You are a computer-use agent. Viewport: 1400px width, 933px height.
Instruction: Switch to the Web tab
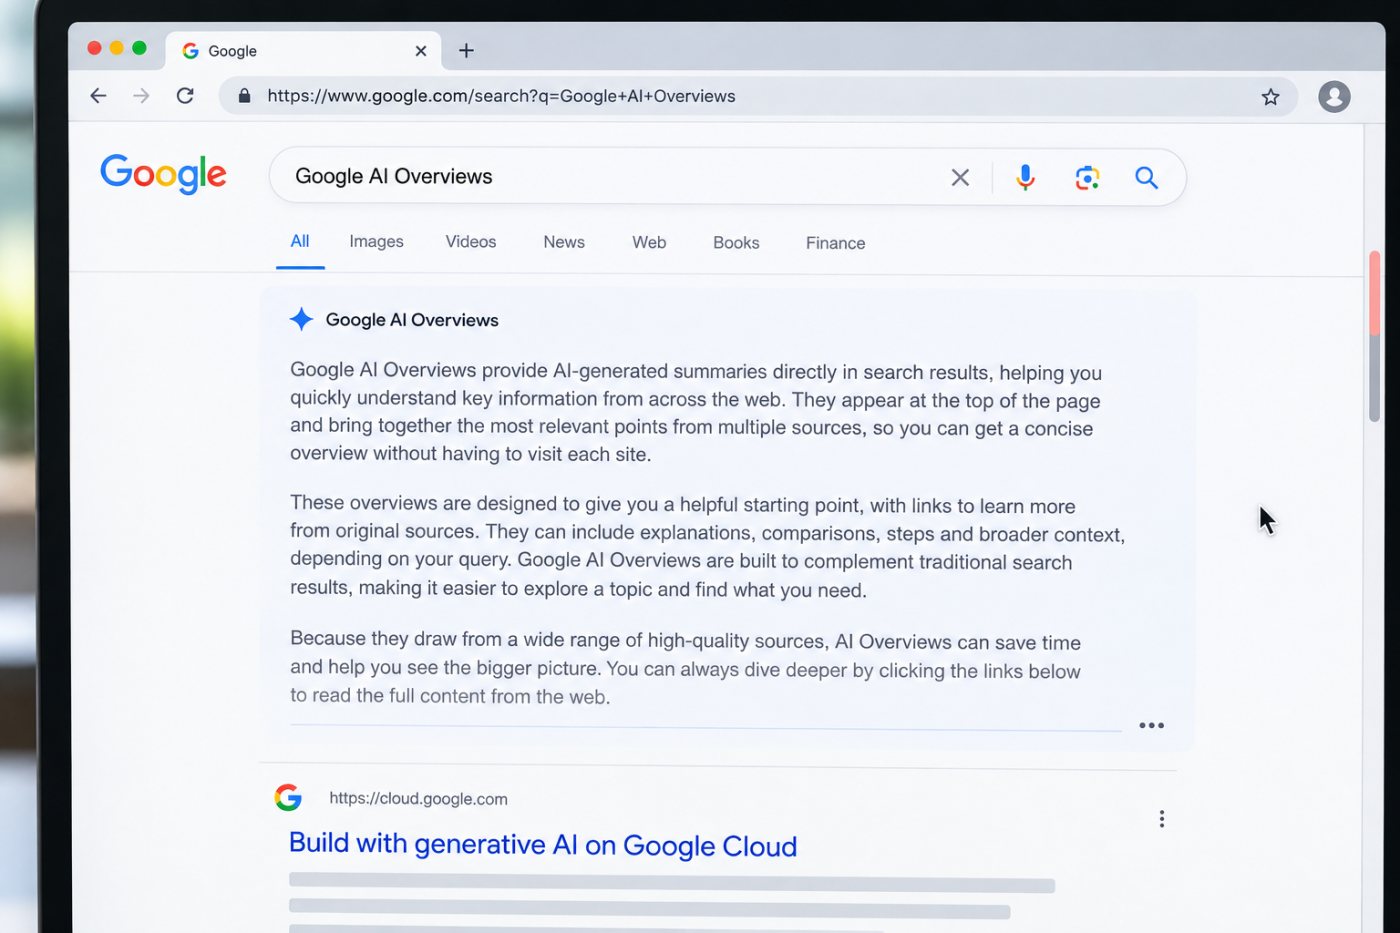(x=649, y=243)
